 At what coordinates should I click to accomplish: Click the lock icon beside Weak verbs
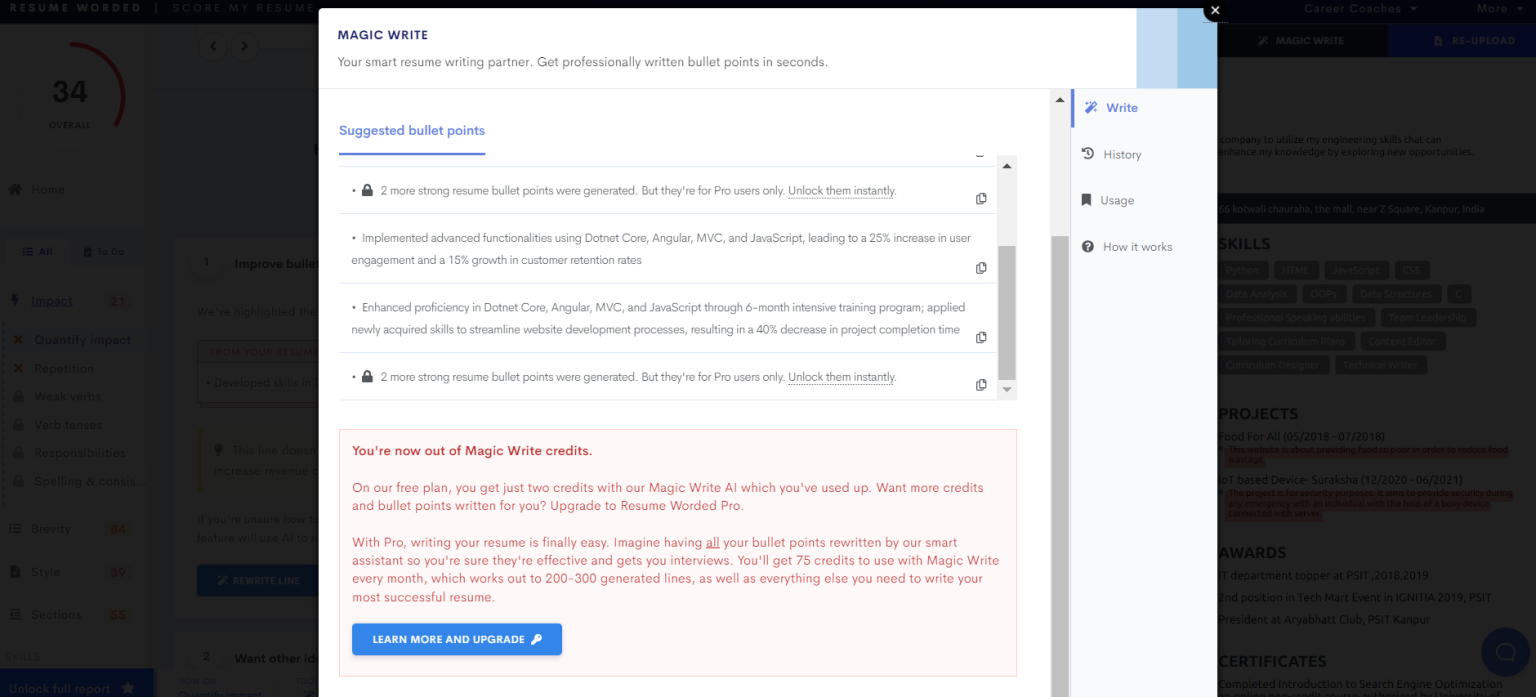[18, 396]
